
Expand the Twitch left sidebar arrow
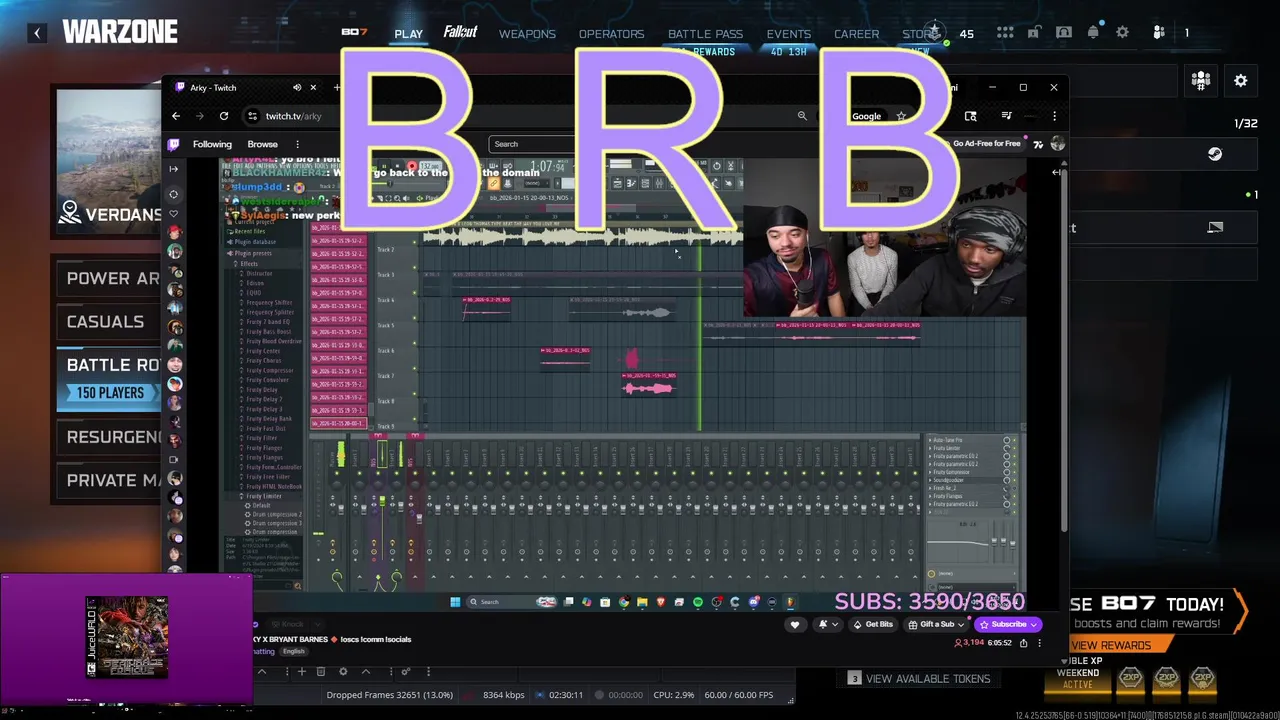tap(174, 168)
